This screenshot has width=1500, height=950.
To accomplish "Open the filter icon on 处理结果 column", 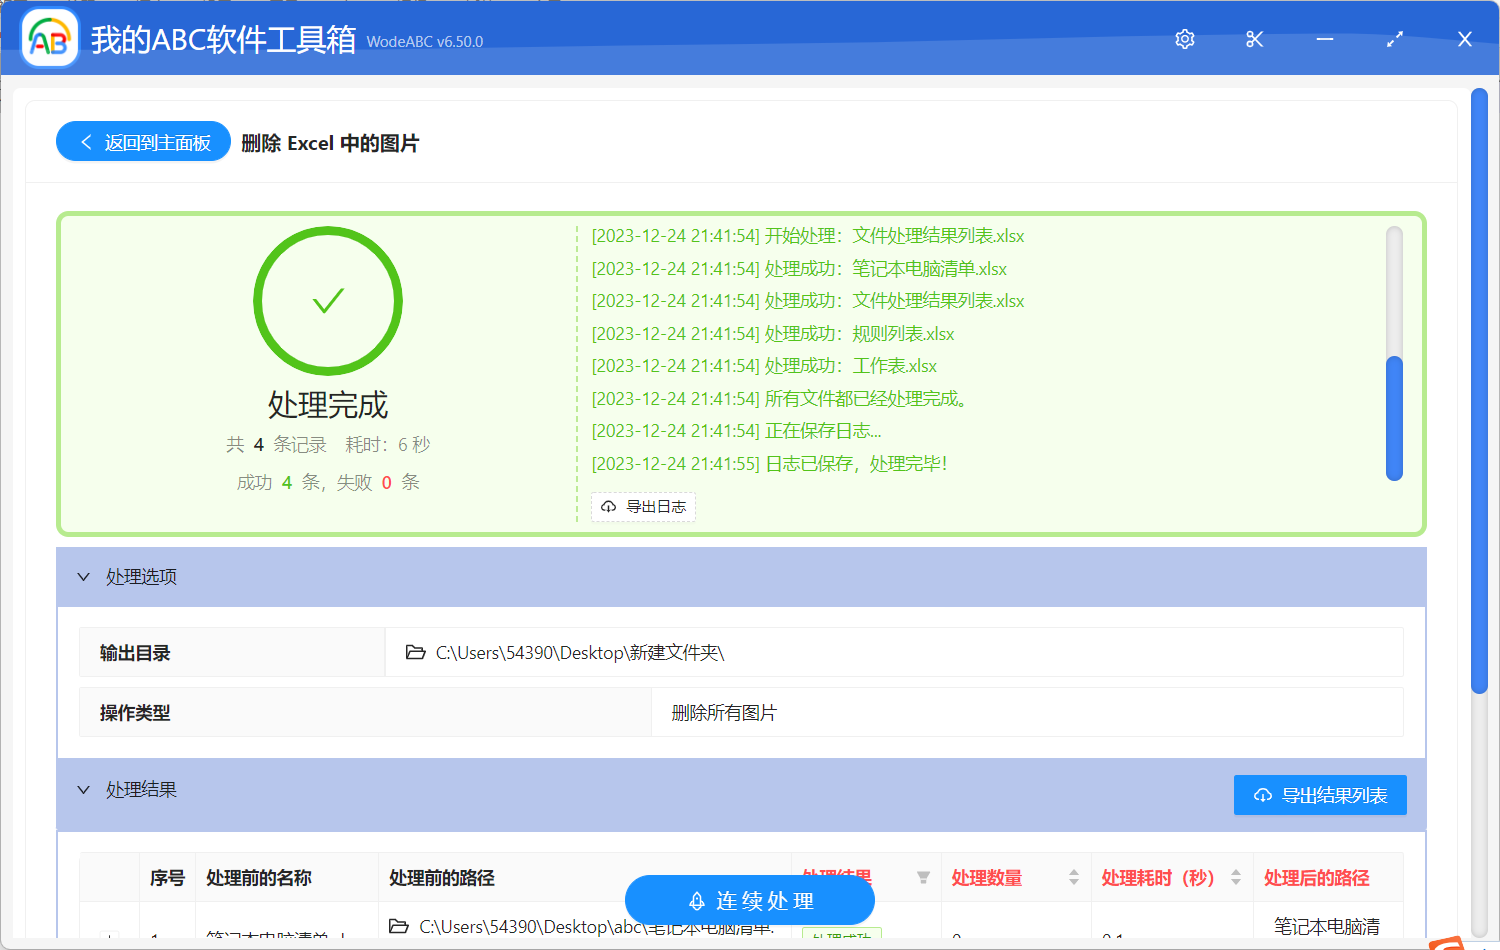I will coord(921,878).
